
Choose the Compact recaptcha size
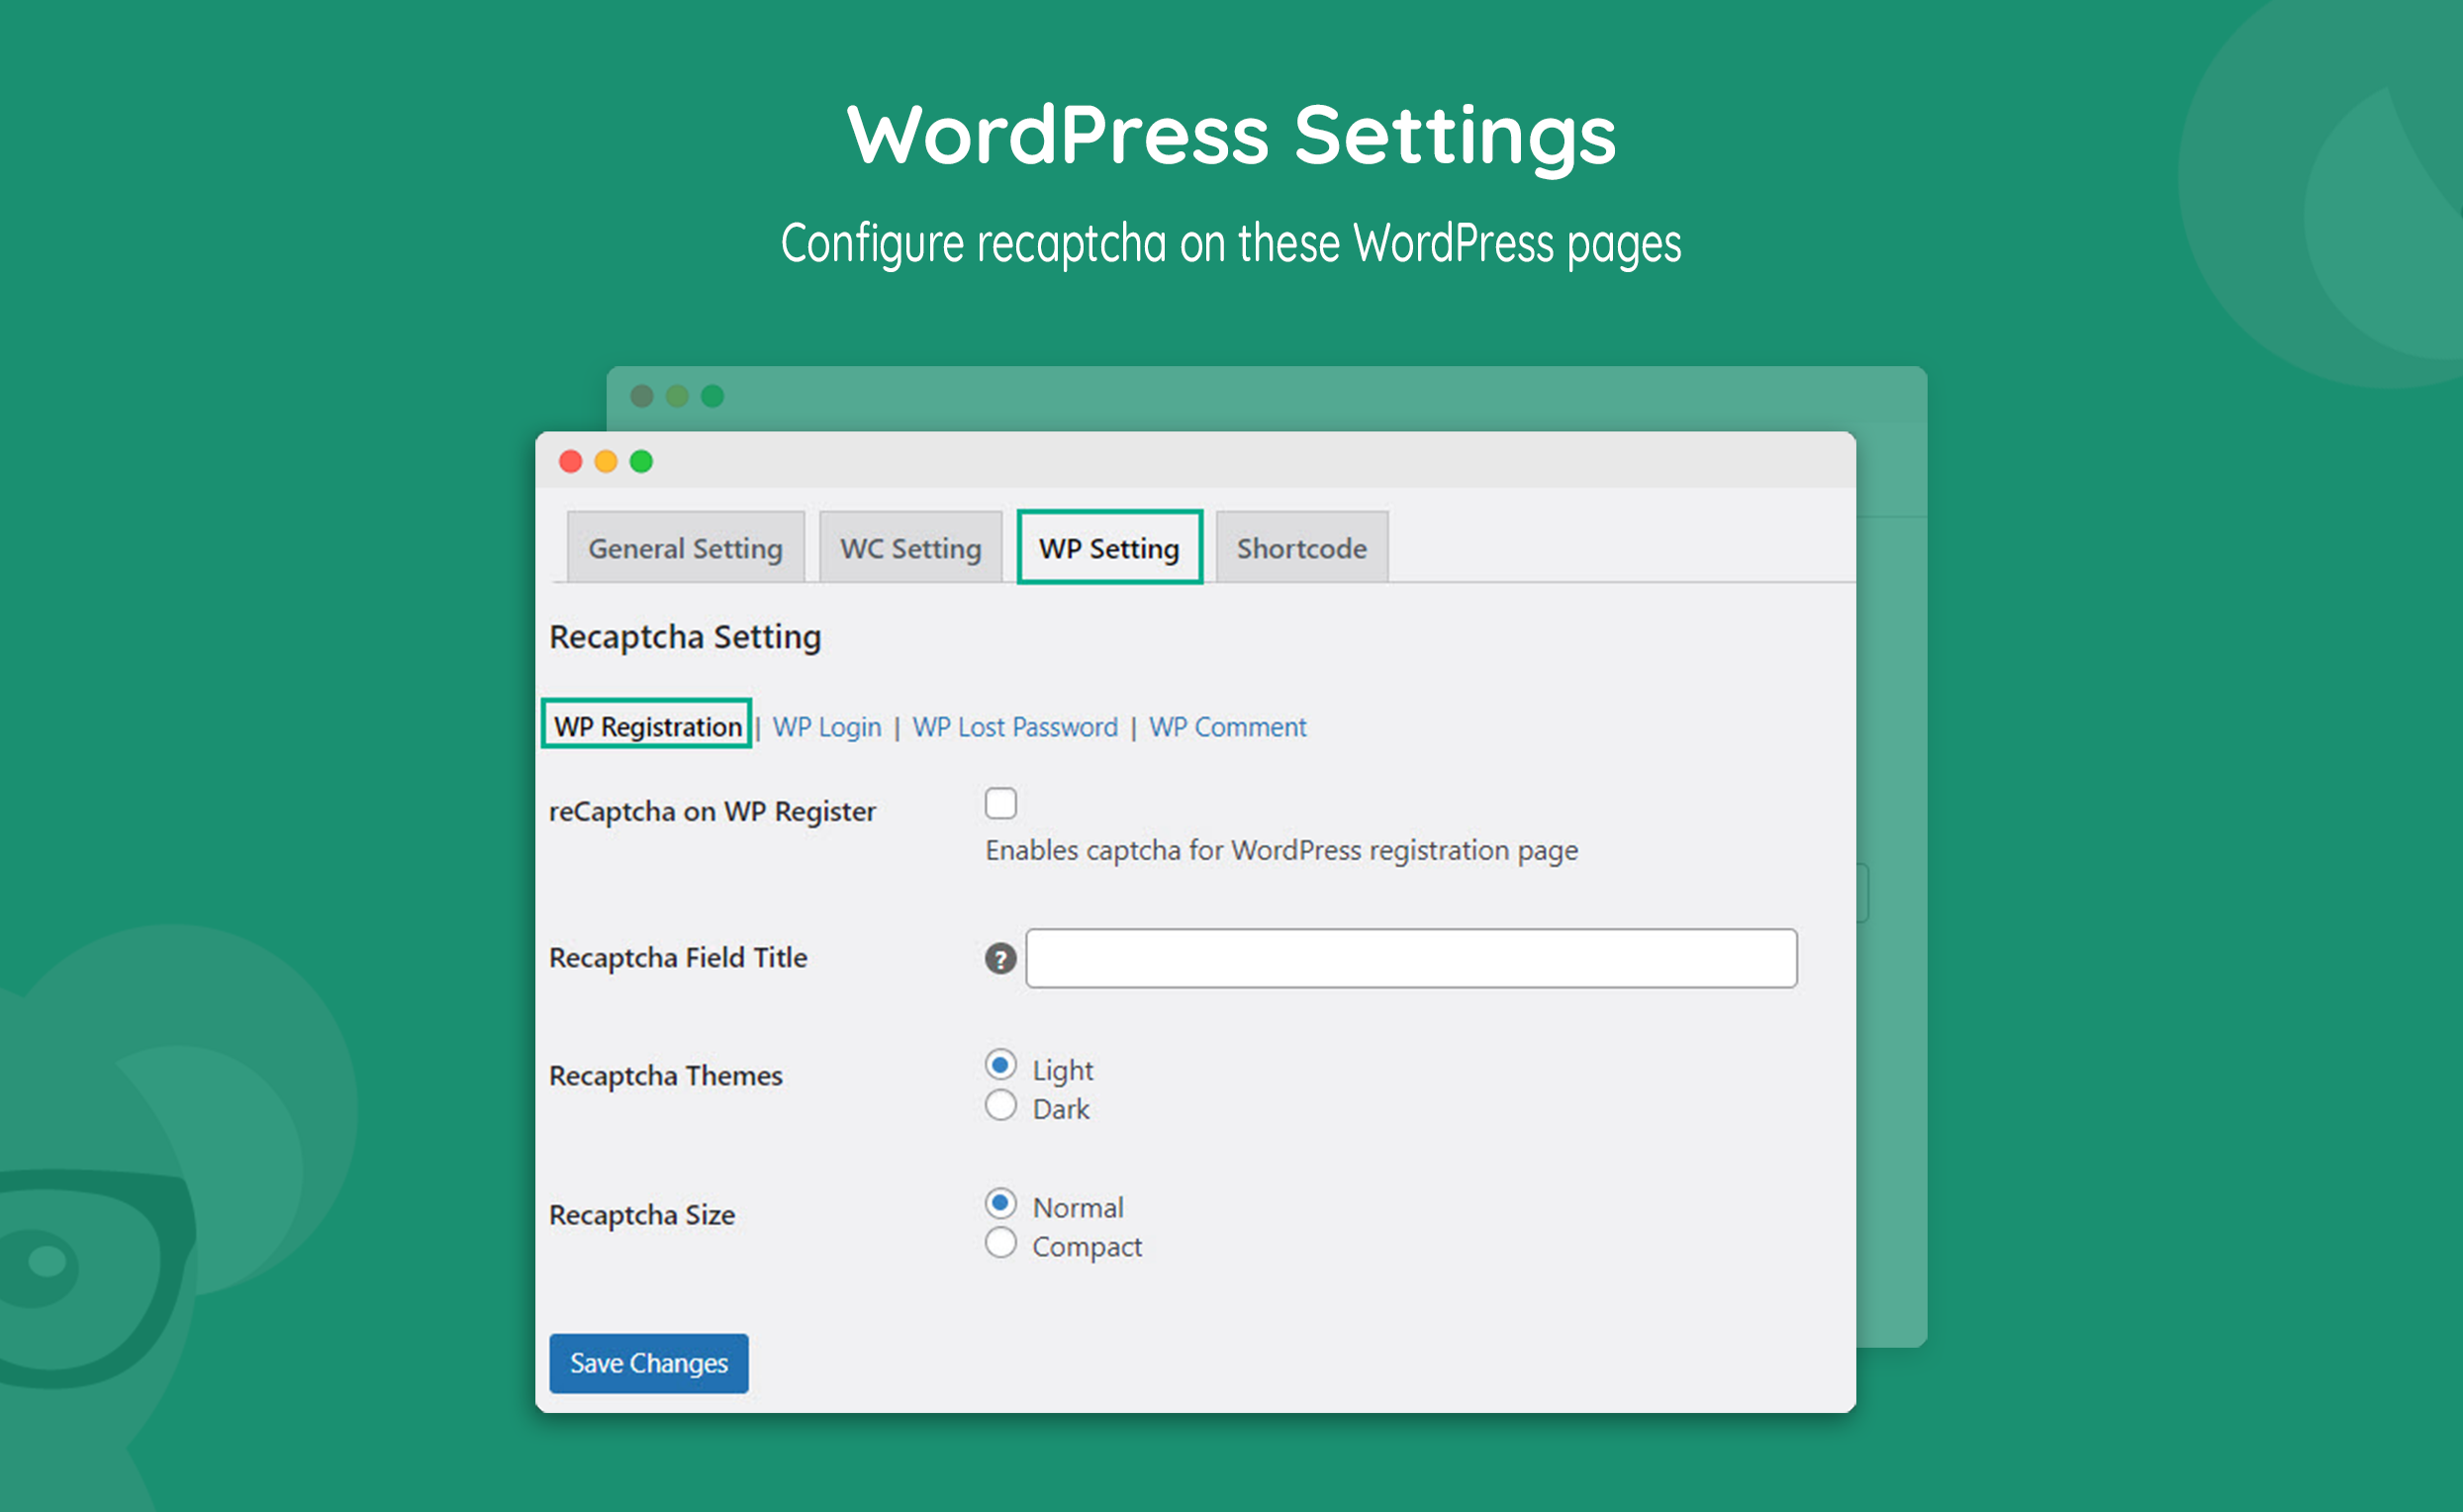[1000, 1243]
